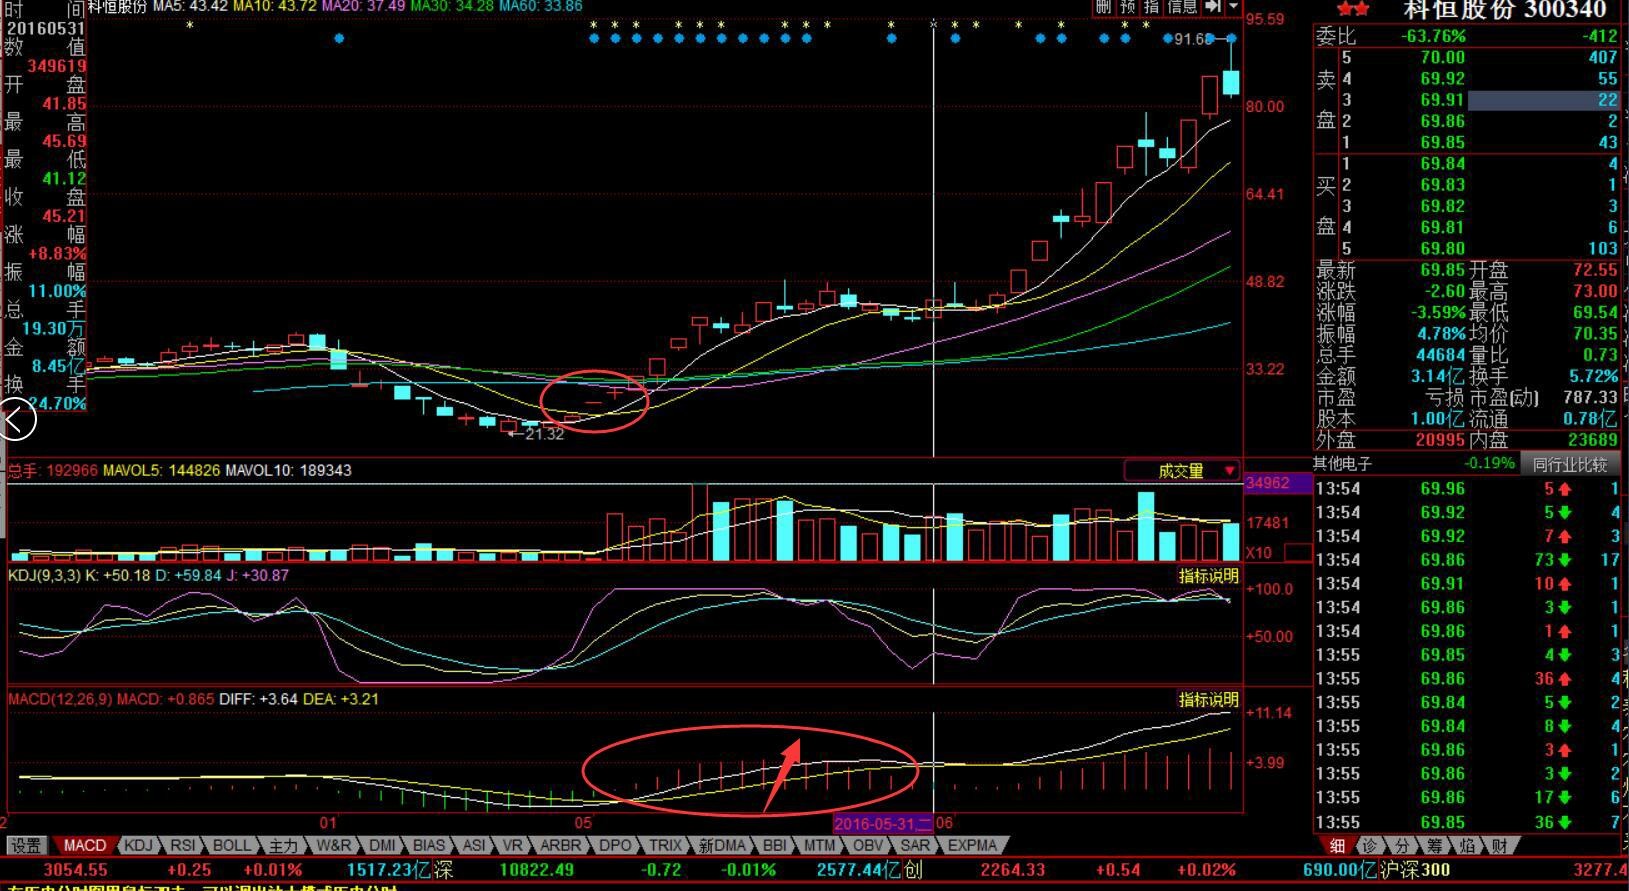This screenshot has height=891, width=1629.
Task: Select the BIAS indicator tab
Action: pos(429,845)
